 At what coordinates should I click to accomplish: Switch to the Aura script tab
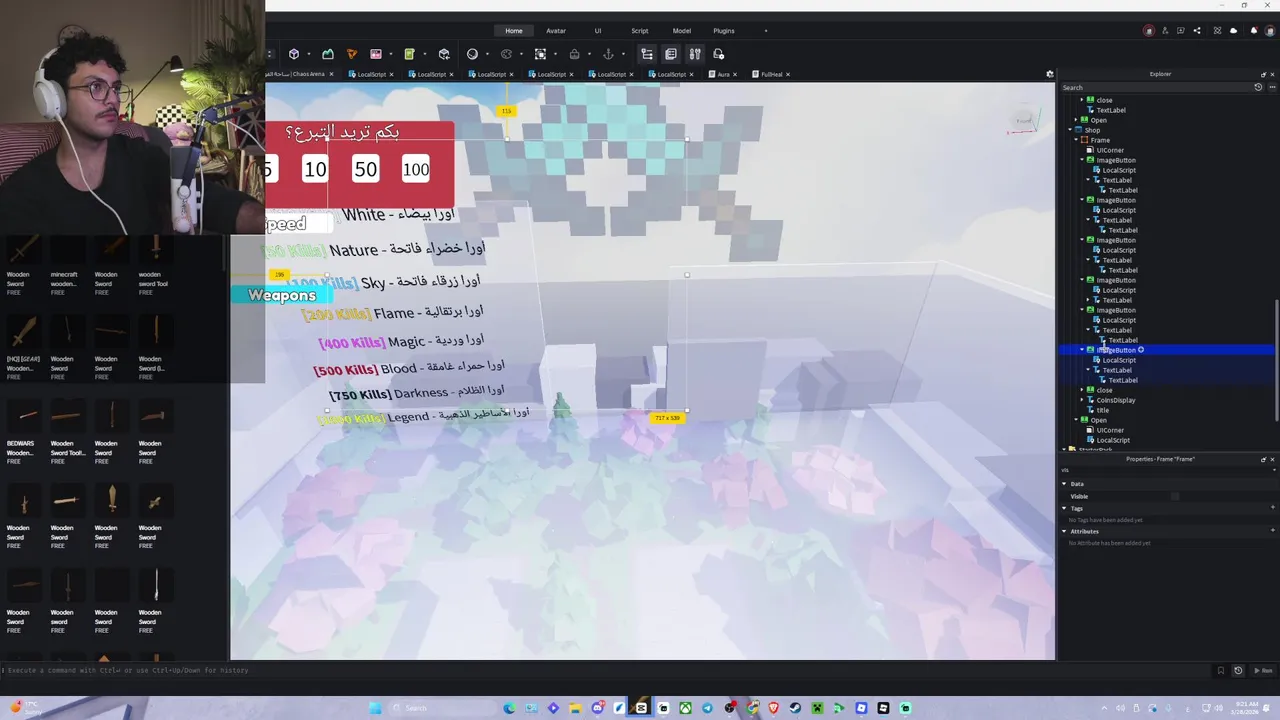[x=723, y=74]
